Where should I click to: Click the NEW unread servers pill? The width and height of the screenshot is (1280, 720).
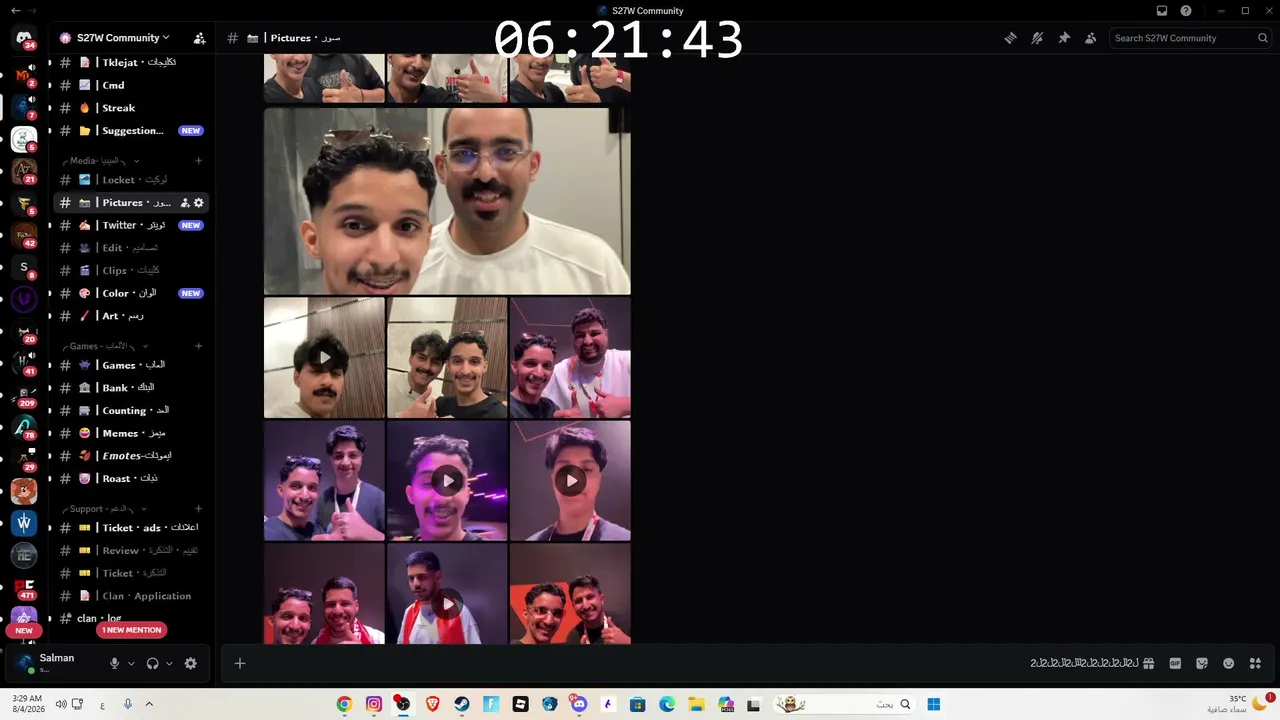coord(24,631)
